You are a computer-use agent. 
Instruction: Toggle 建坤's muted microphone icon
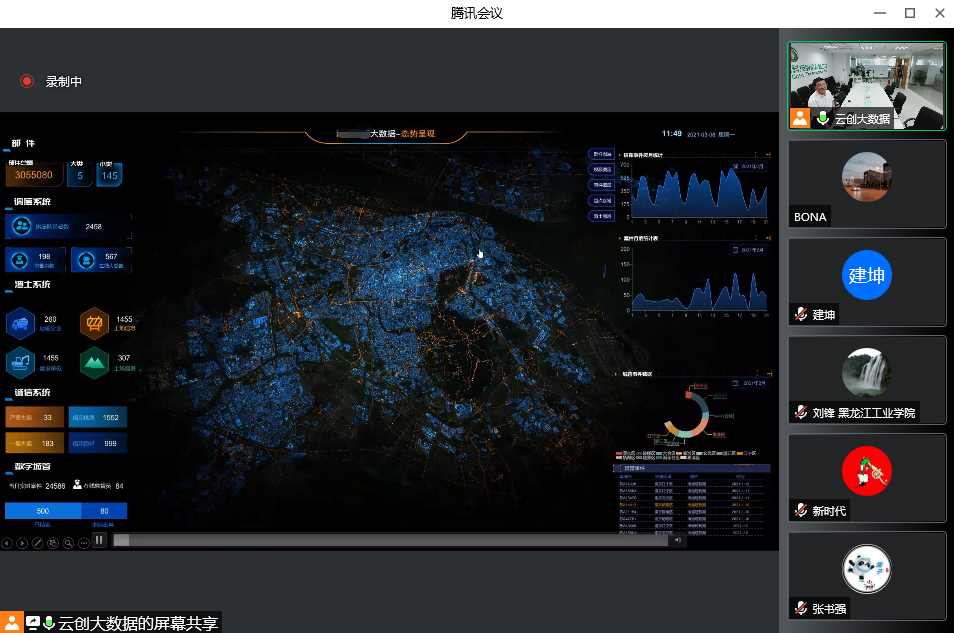tap(800, 314)
